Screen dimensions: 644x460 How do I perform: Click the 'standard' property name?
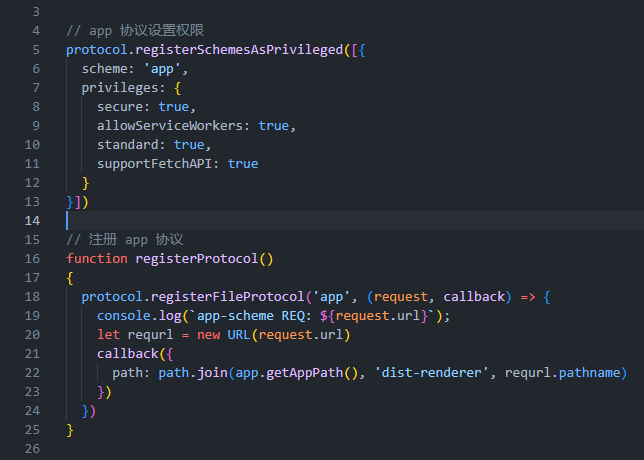[x=127, y=145]
